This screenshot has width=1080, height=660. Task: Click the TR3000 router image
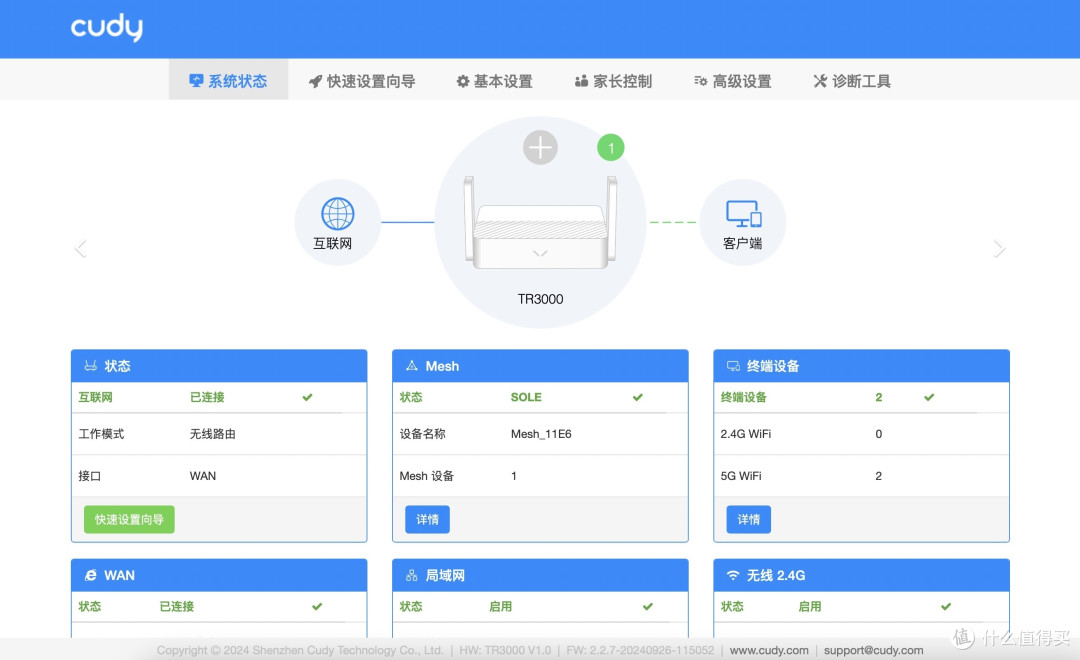click(540, 223)
